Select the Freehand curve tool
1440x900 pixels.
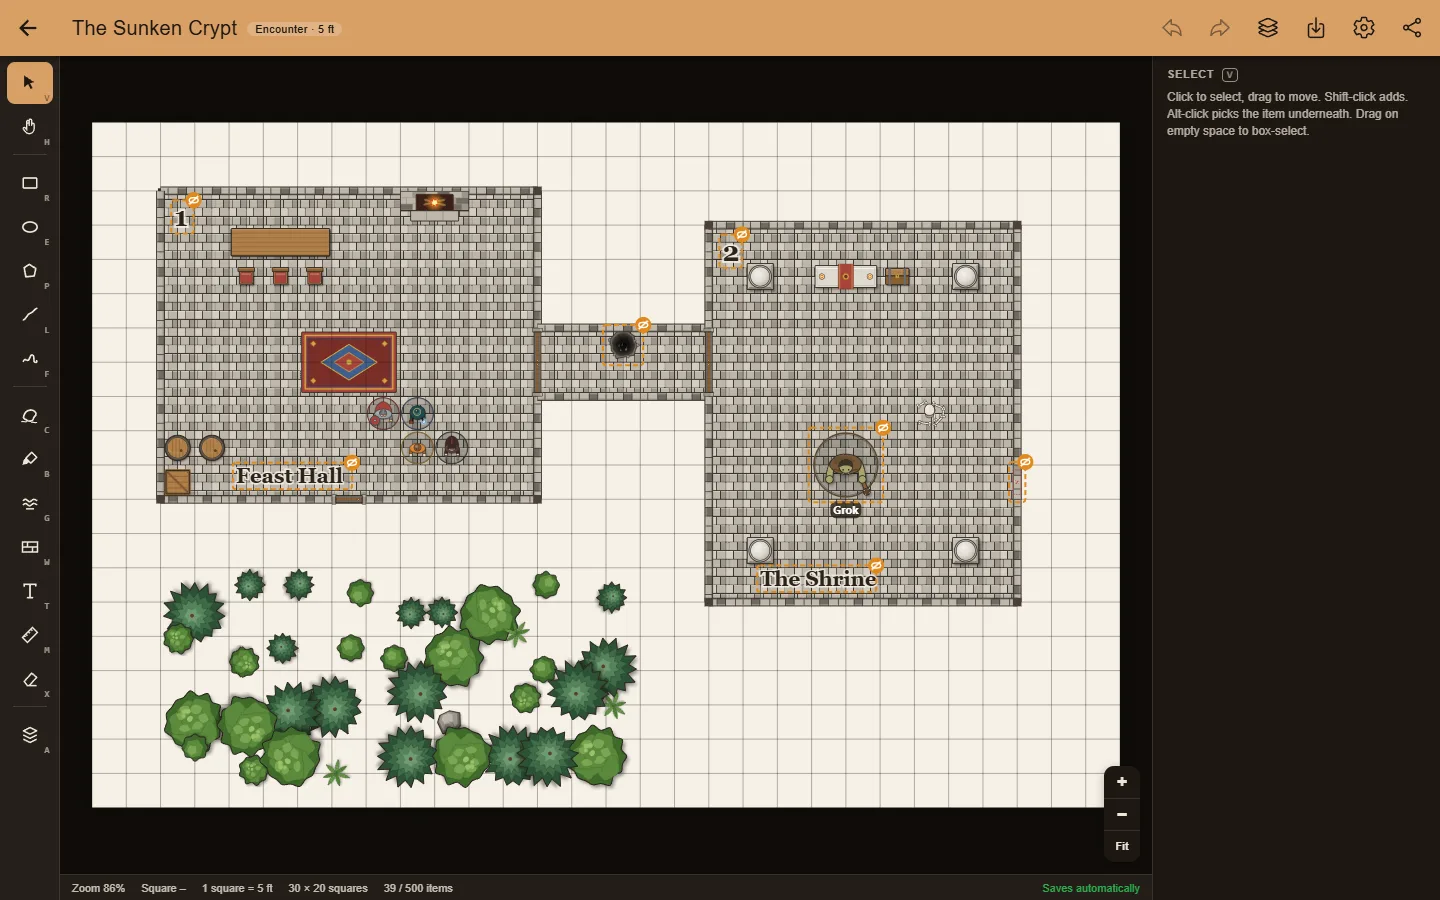[30, 359]
